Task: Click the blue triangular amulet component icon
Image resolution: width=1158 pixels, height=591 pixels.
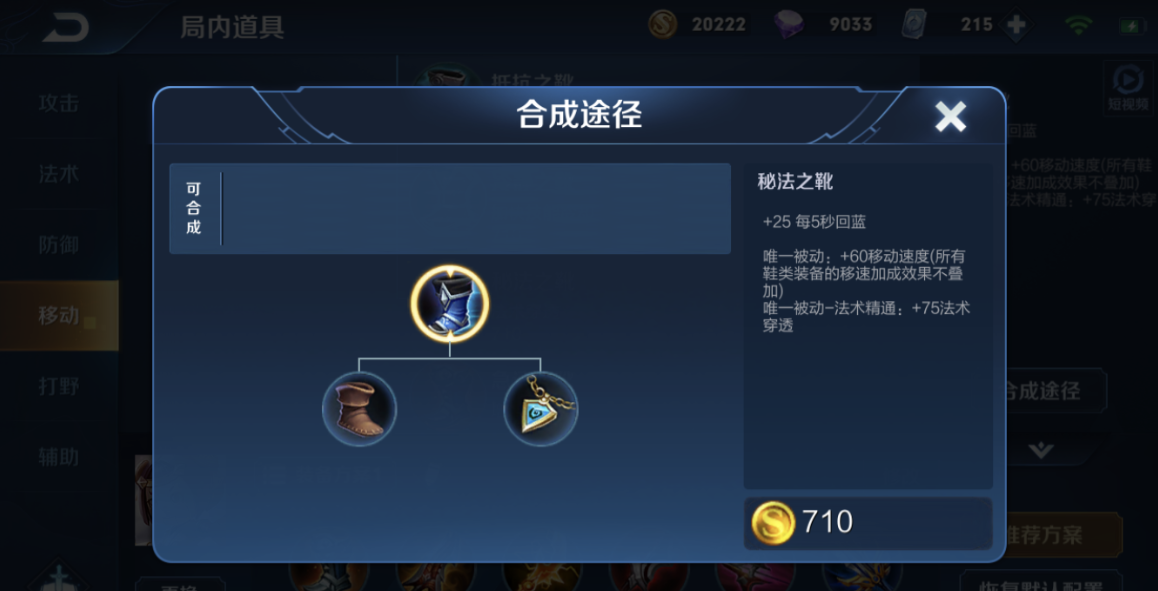Action: 541,409
